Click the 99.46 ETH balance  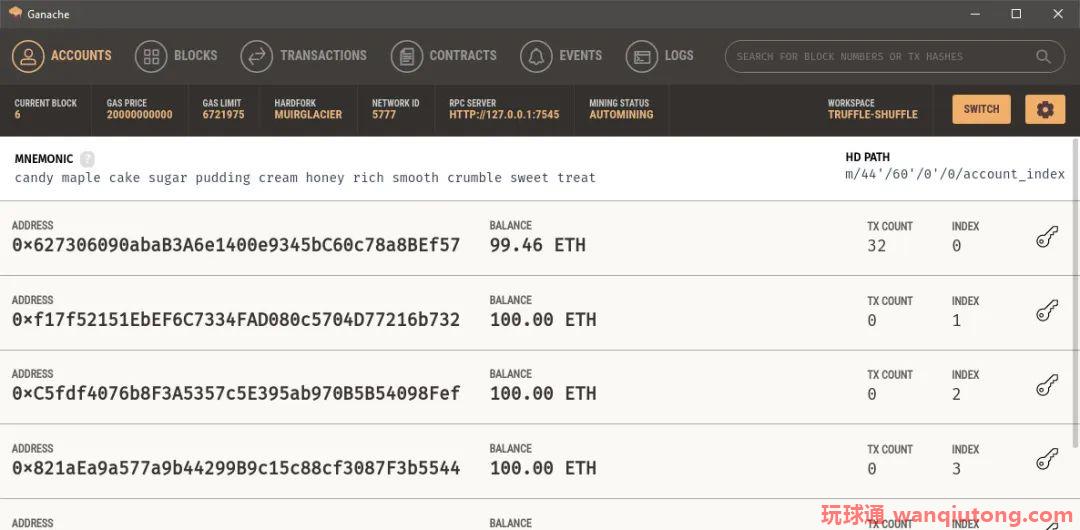coord(538,245)
